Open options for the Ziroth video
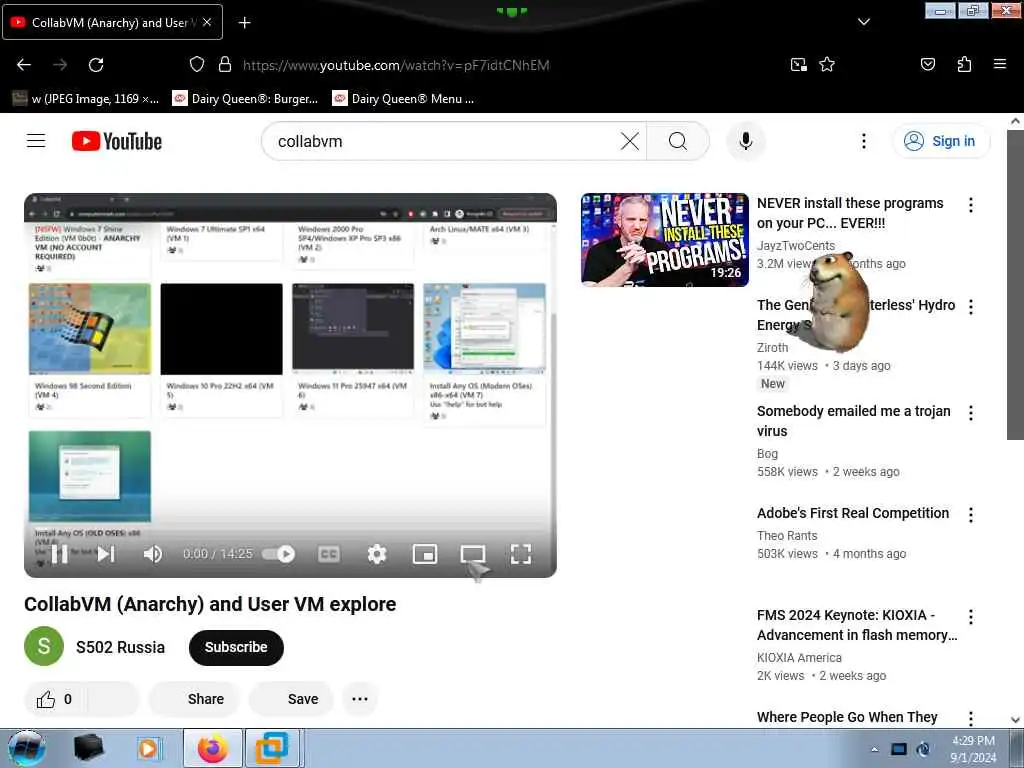This screenshot has width=1024, height=768. coord(970,307)
